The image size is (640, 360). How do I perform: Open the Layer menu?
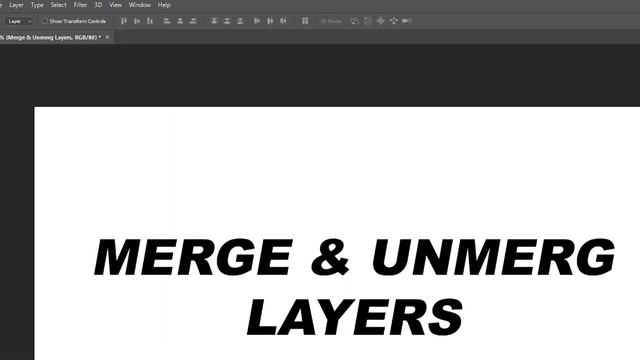pos(16,5)
